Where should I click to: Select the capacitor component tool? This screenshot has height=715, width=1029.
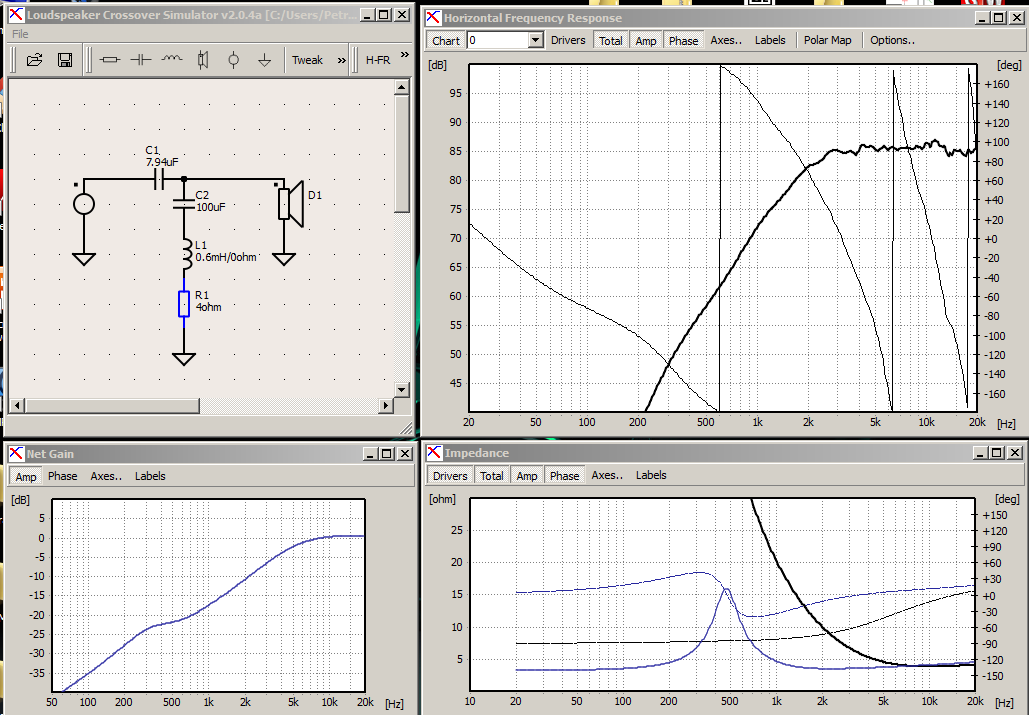click(140, 60)
